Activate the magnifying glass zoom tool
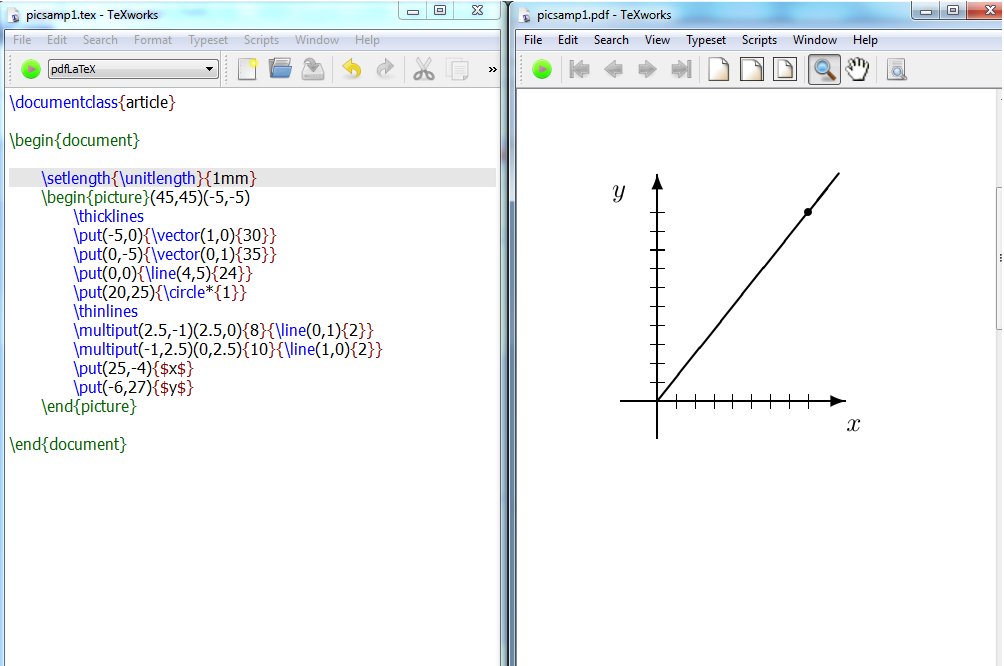This screenshot has width=1004, height=666. (x=824, y=69)
